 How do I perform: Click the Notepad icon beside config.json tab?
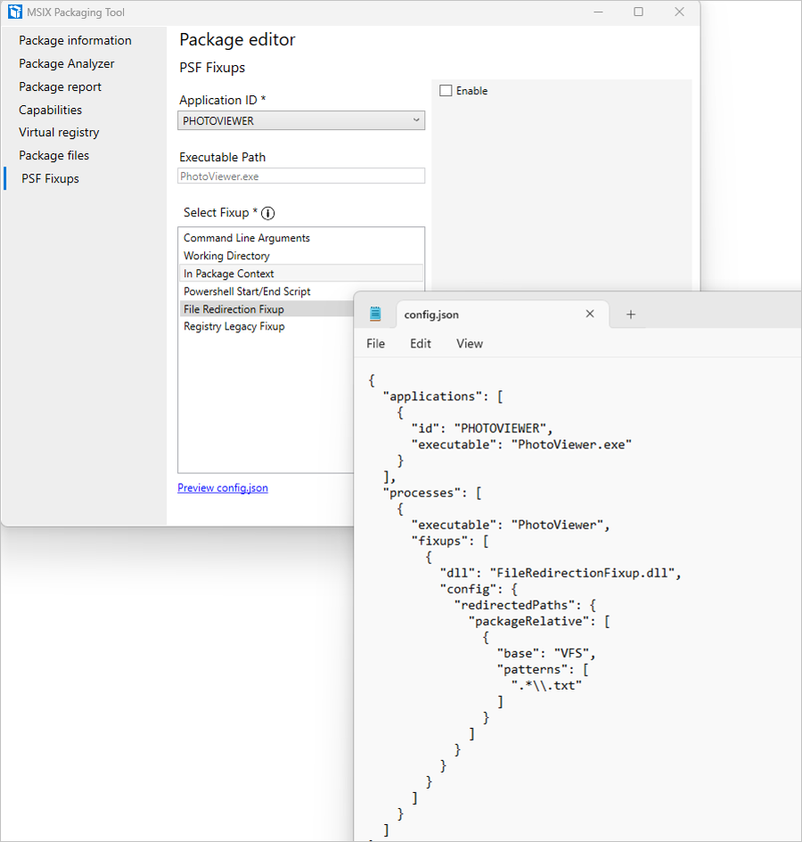375,314
